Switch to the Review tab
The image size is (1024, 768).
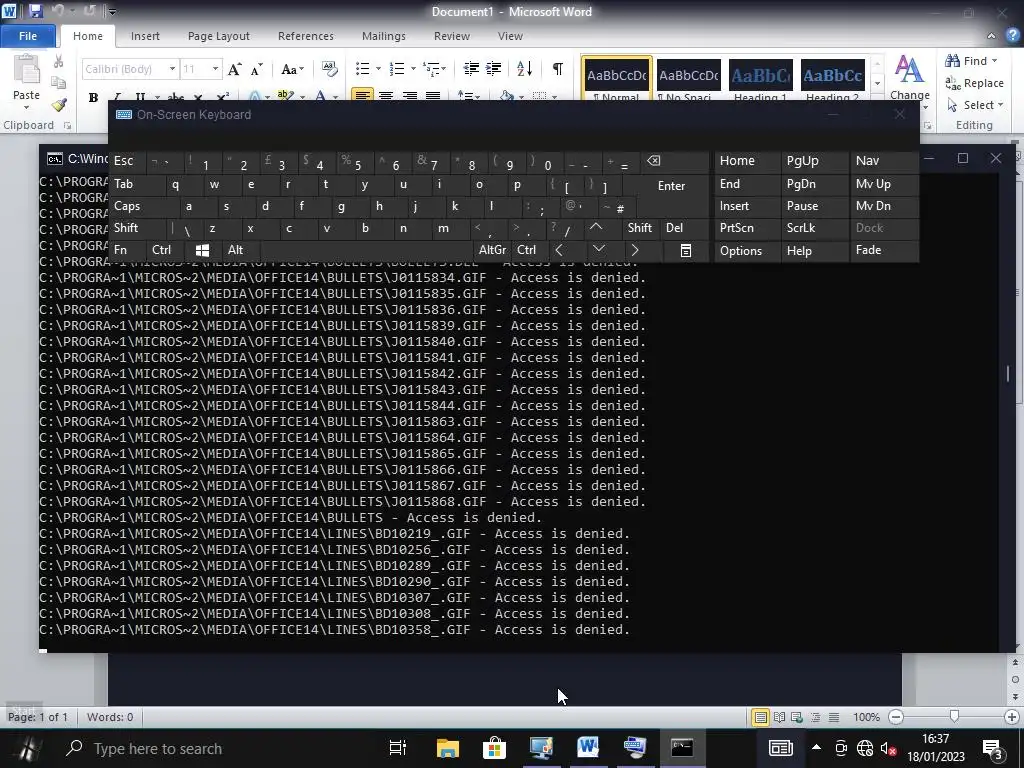pyautogui.click(x=452, y=36)
